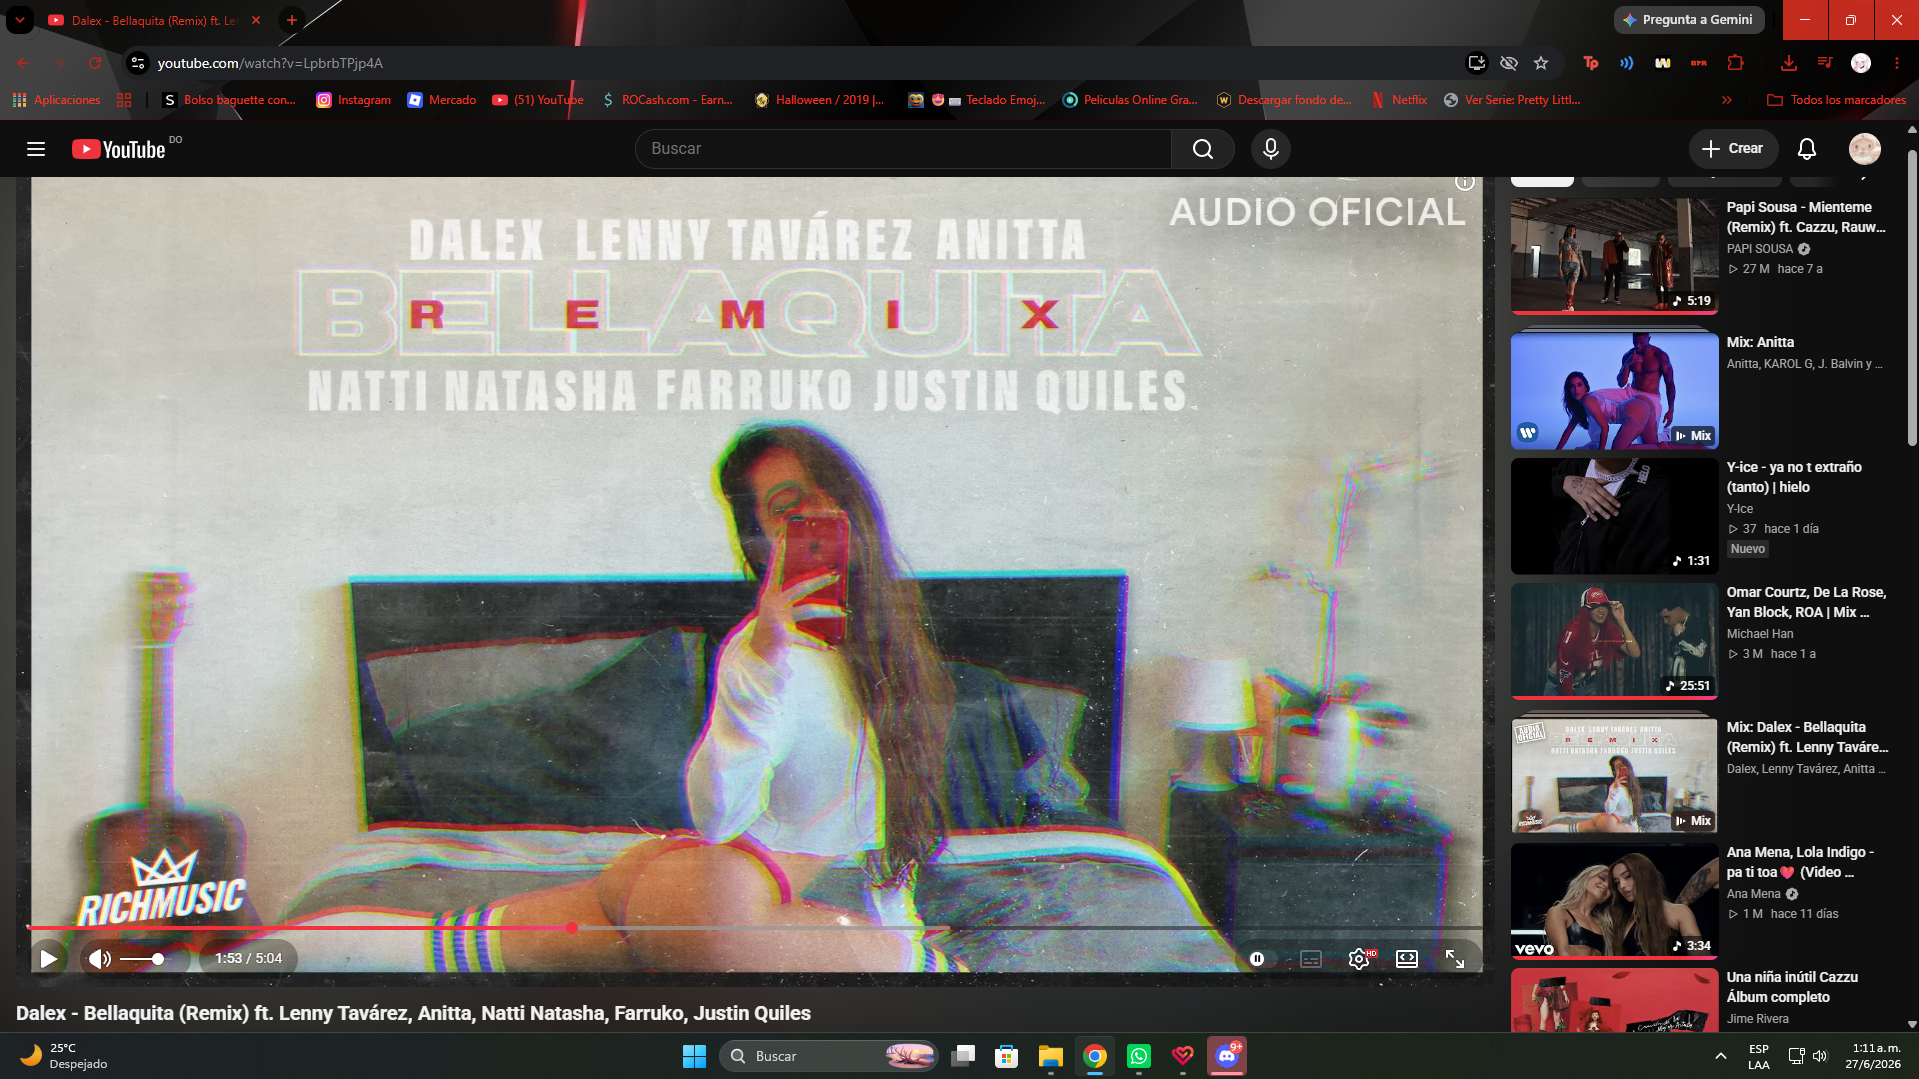This screenshot has width=1919, height=1079.
Task: Open Task View on the taskbar
Action: point(963,1056)
